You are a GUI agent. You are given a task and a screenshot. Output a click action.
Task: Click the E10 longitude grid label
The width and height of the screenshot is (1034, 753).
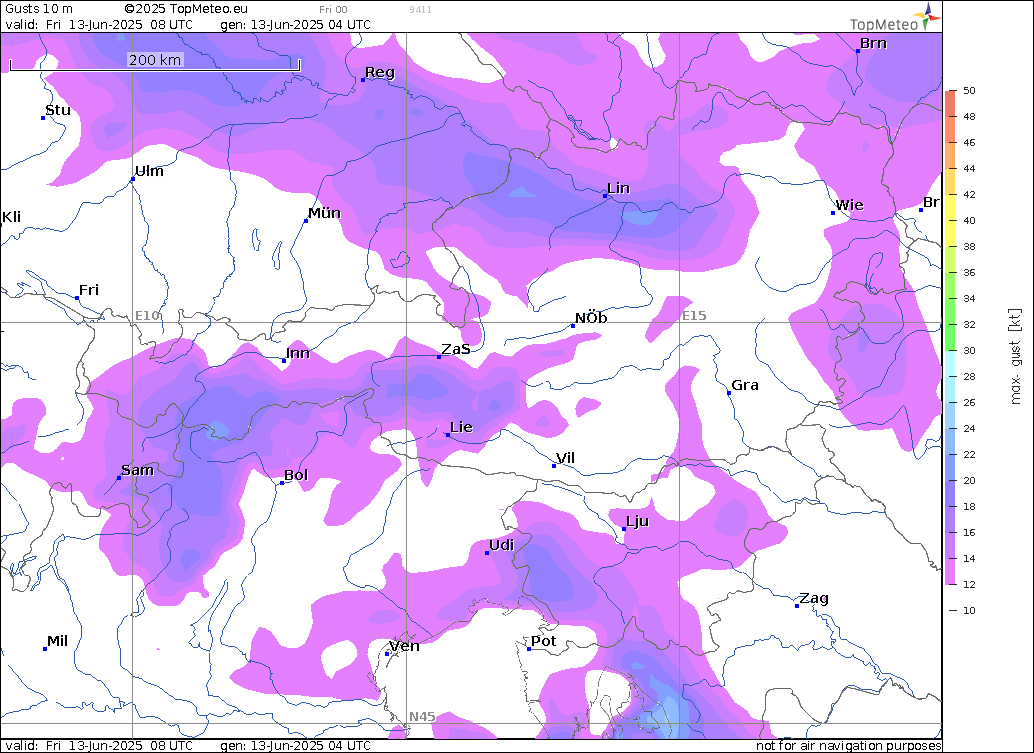point(148,315)
